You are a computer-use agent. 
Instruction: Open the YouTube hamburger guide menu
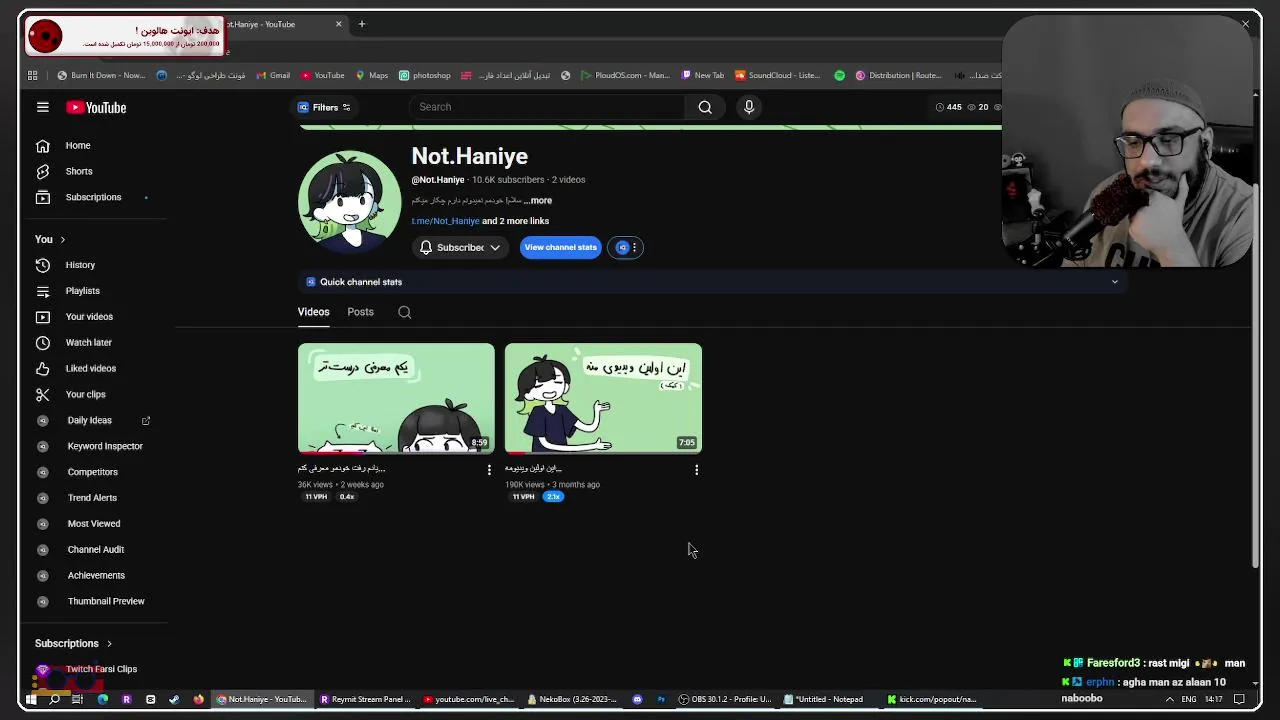click(x=43, y=107)
